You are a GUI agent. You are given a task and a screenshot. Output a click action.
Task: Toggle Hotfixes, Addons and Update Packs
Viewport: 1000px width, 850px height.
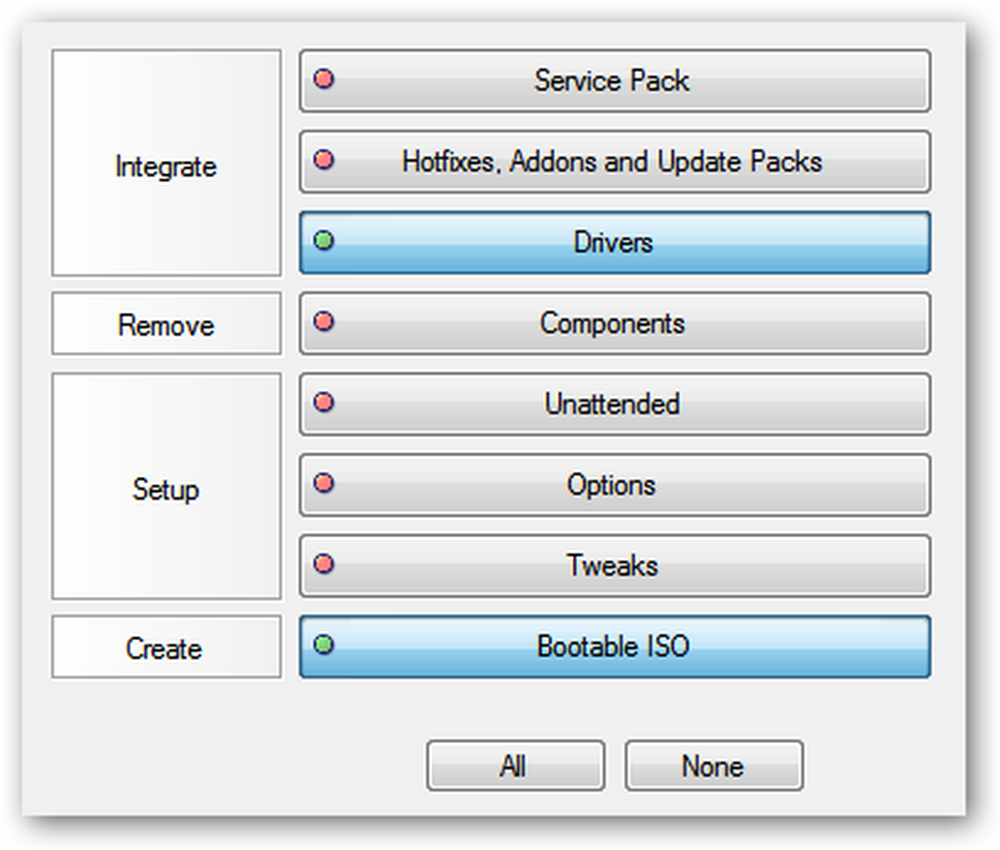615,161
